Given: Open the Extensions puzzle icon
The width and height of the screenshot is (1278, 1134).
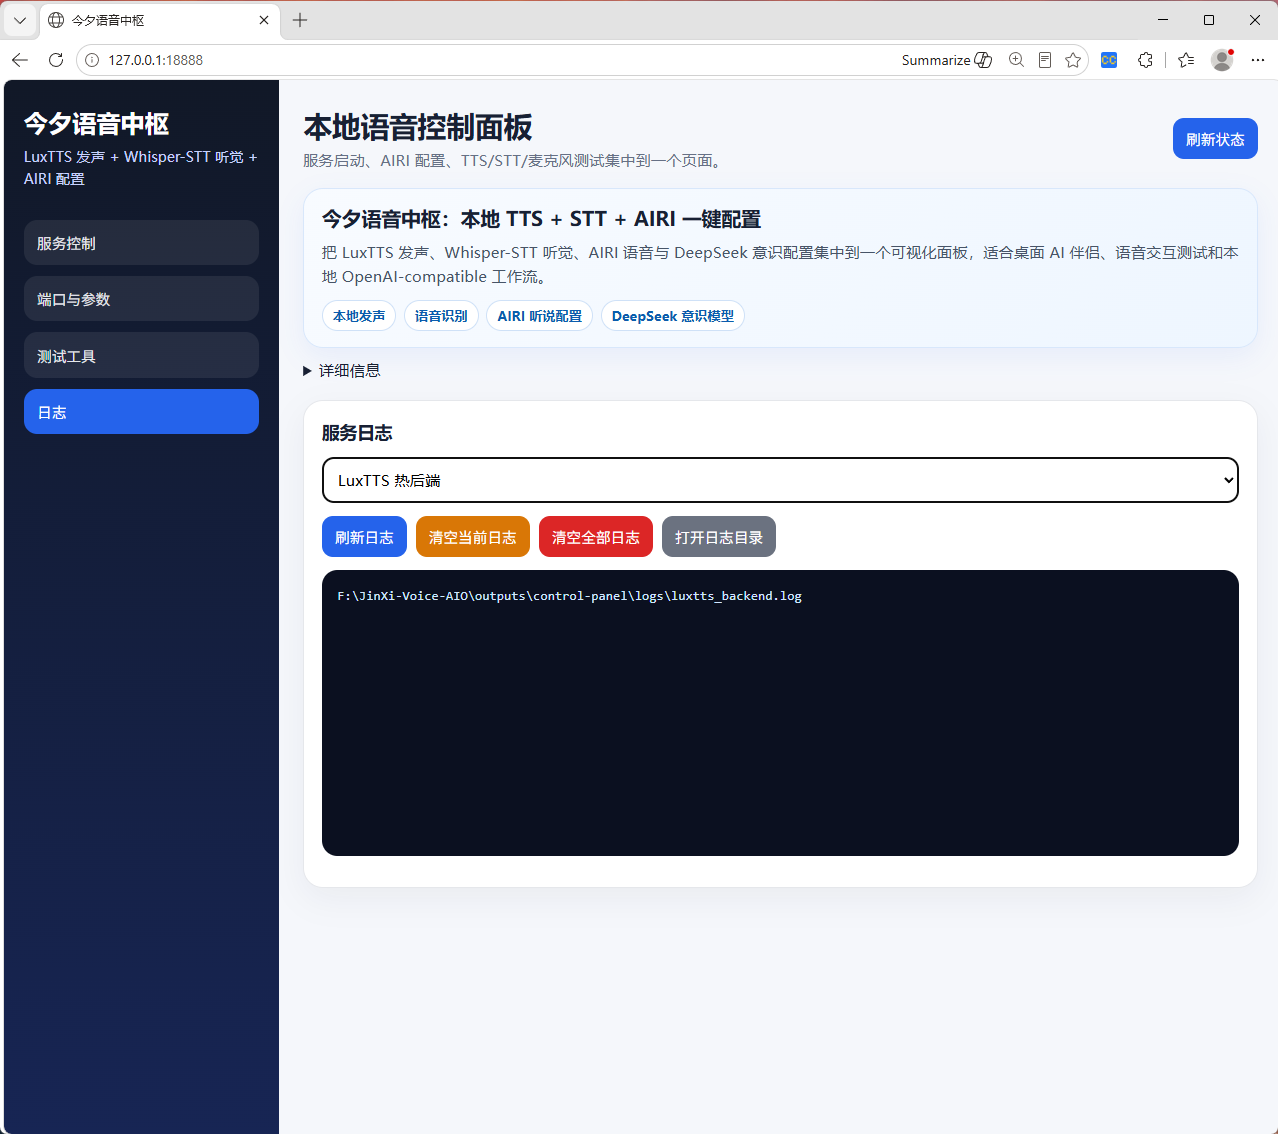Looking at the screenshot, I should [1145, 60].
